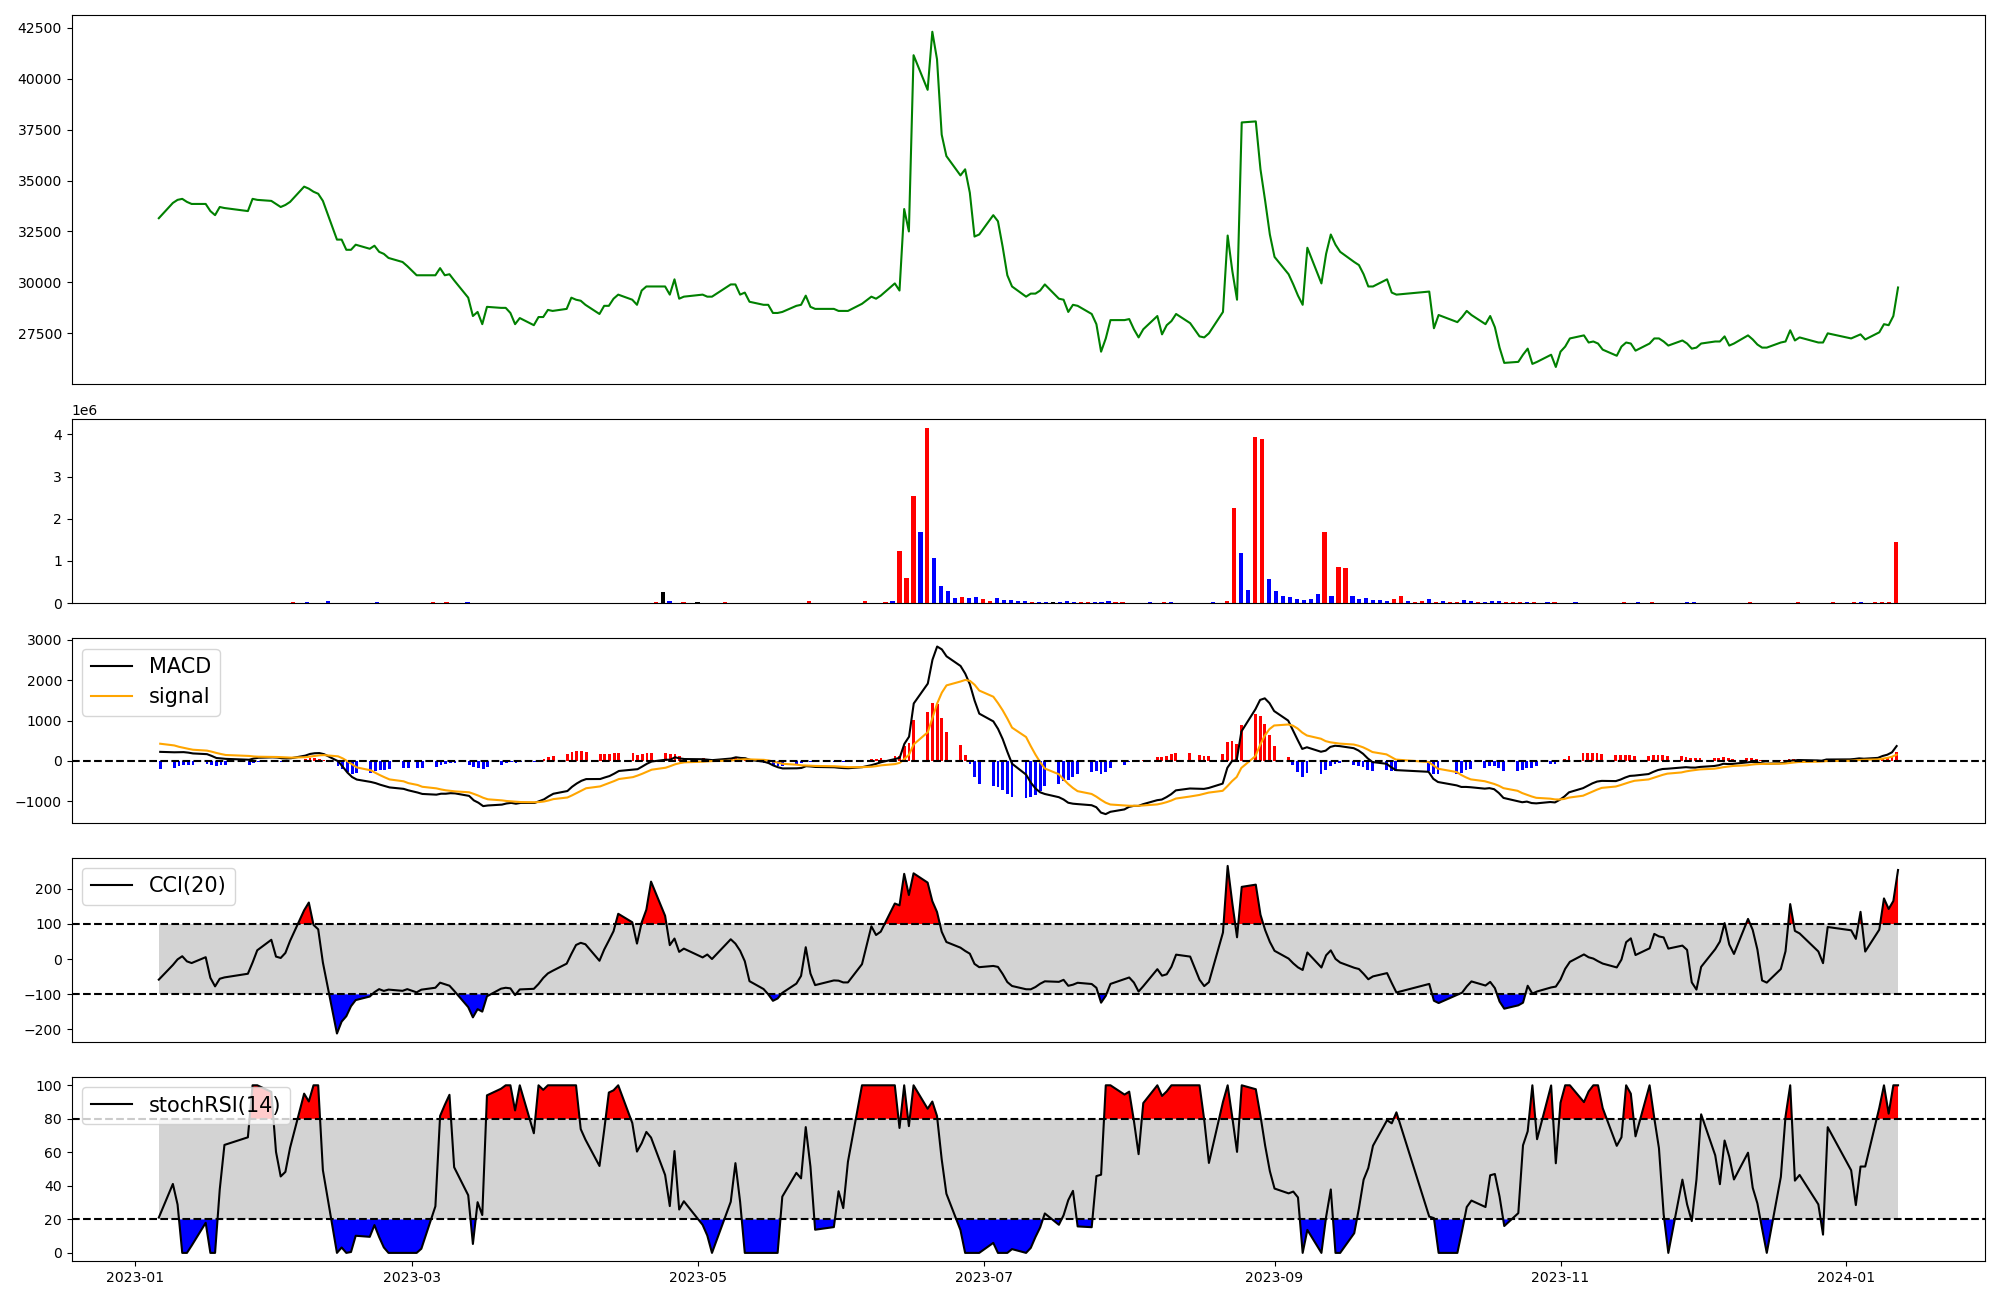Click the stochRSI(14) legend entry
2000x1300 pixels.
tap(214, 1105)
